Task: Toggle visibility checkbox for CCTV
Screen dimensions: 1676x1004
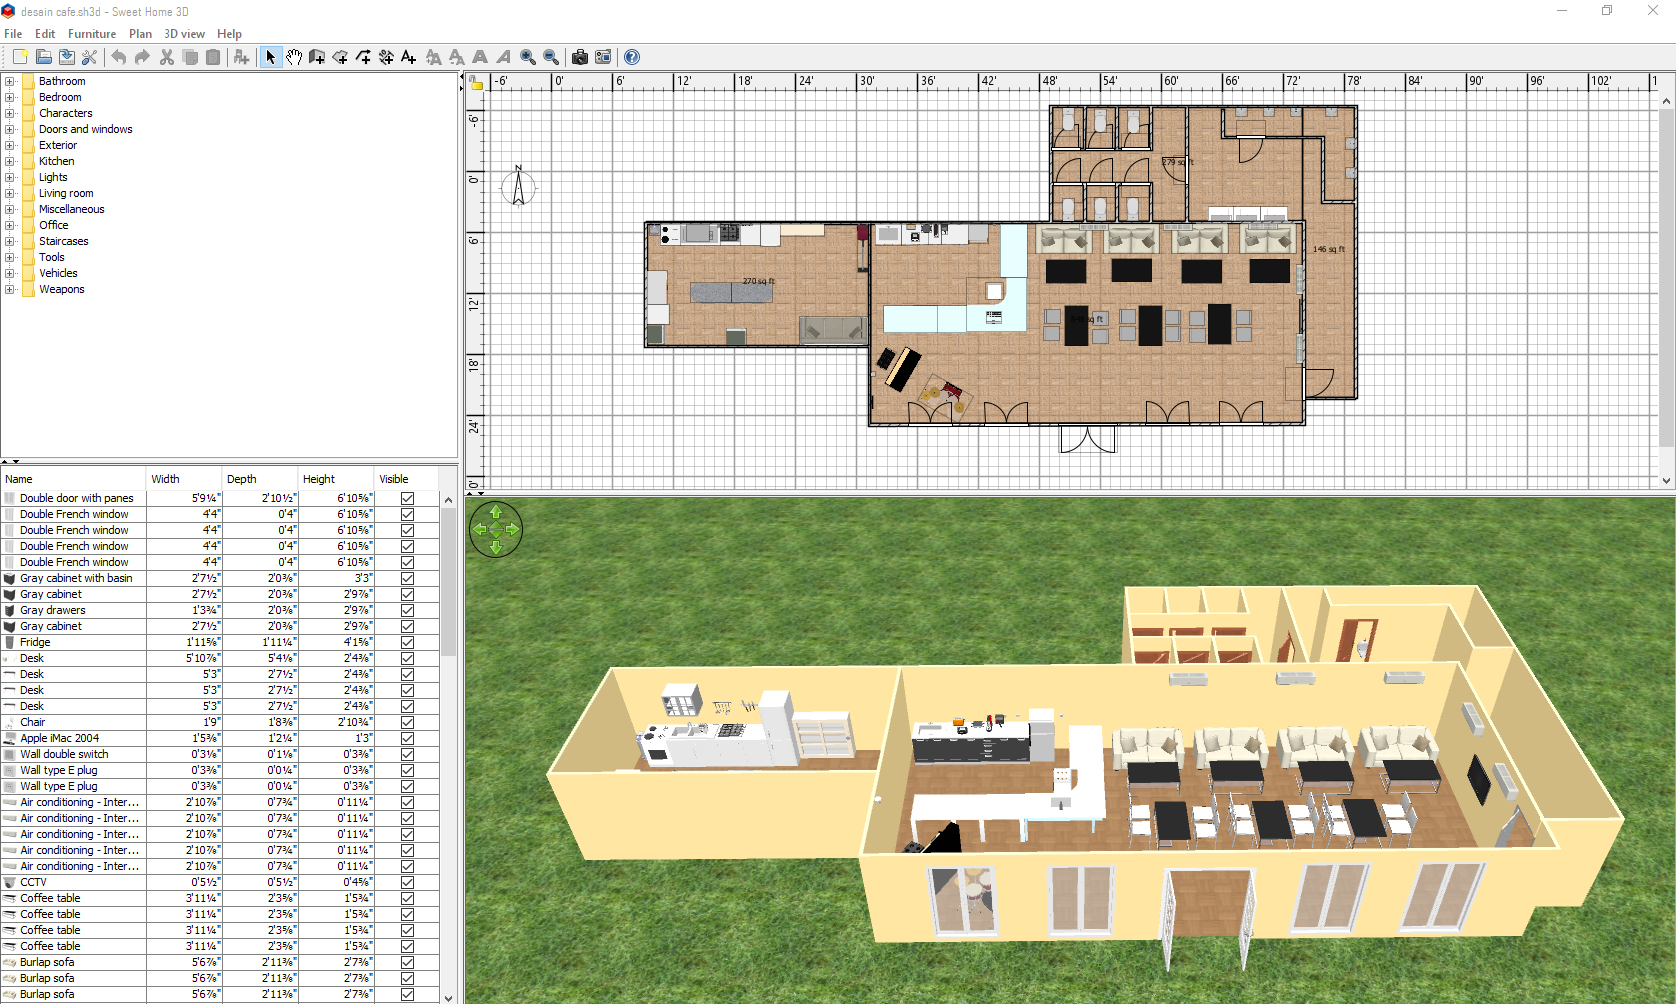Action: coord(407,882)
